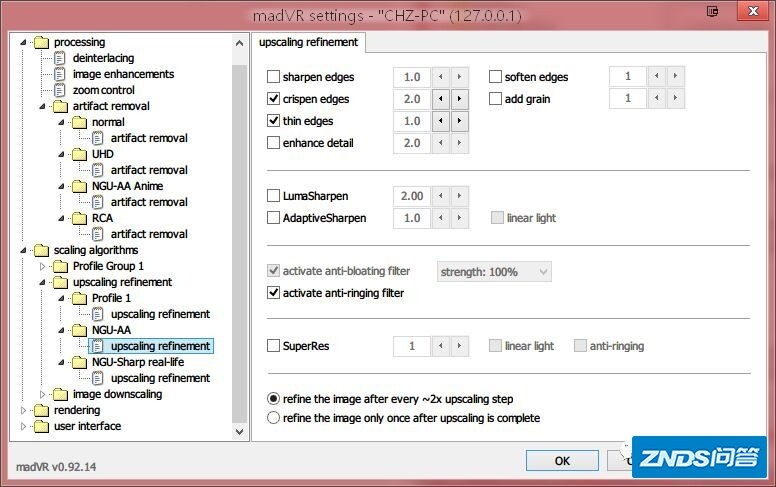Increase crispen edges value with right arrow

(x=459, y=99)
